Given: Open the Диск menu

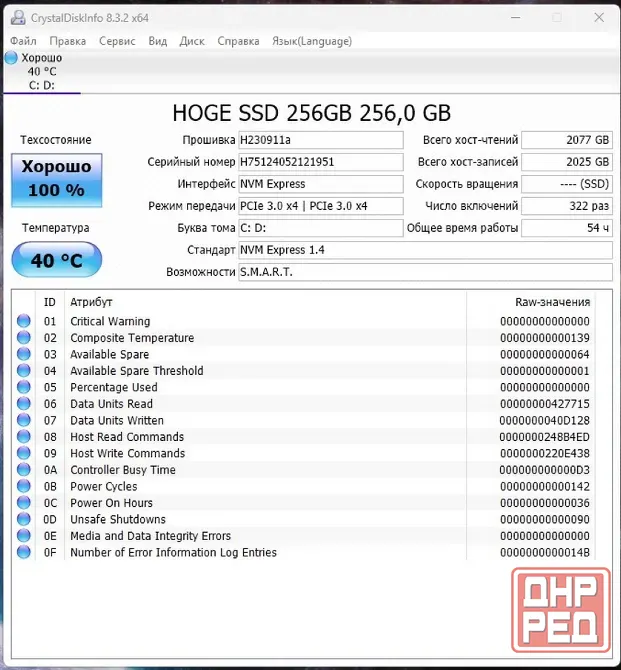Looking at the screenshot, I should tap(192, 41).
